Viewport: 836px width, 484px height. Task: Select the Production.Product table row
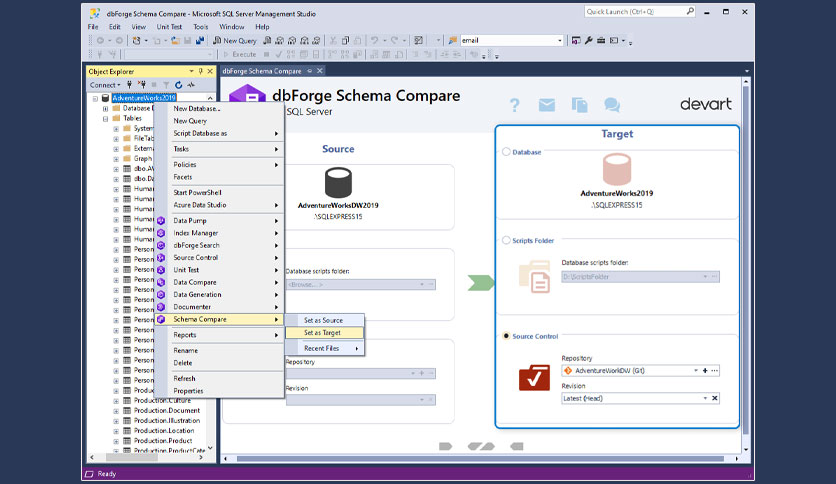click(x=163, y=441)
